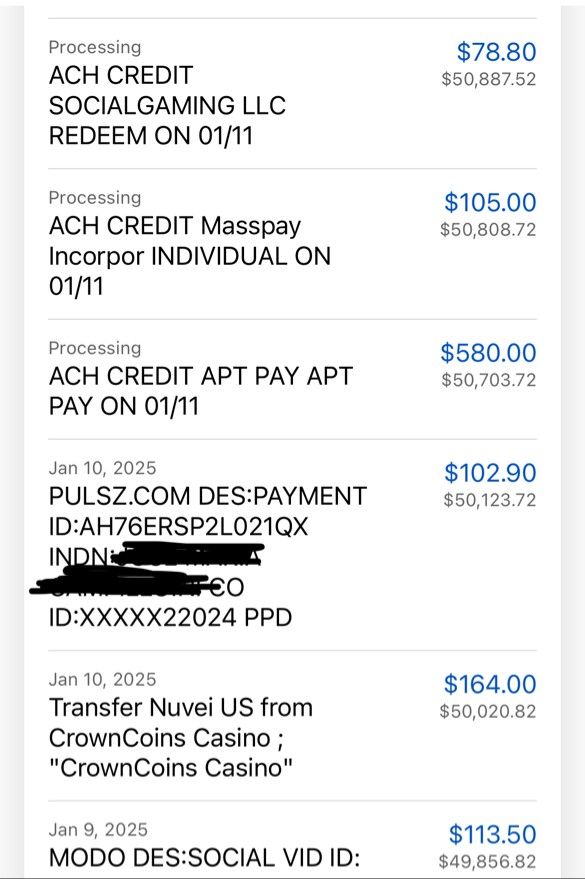Tap ID:XXXXX22024 PPD line text

(170, 618)
